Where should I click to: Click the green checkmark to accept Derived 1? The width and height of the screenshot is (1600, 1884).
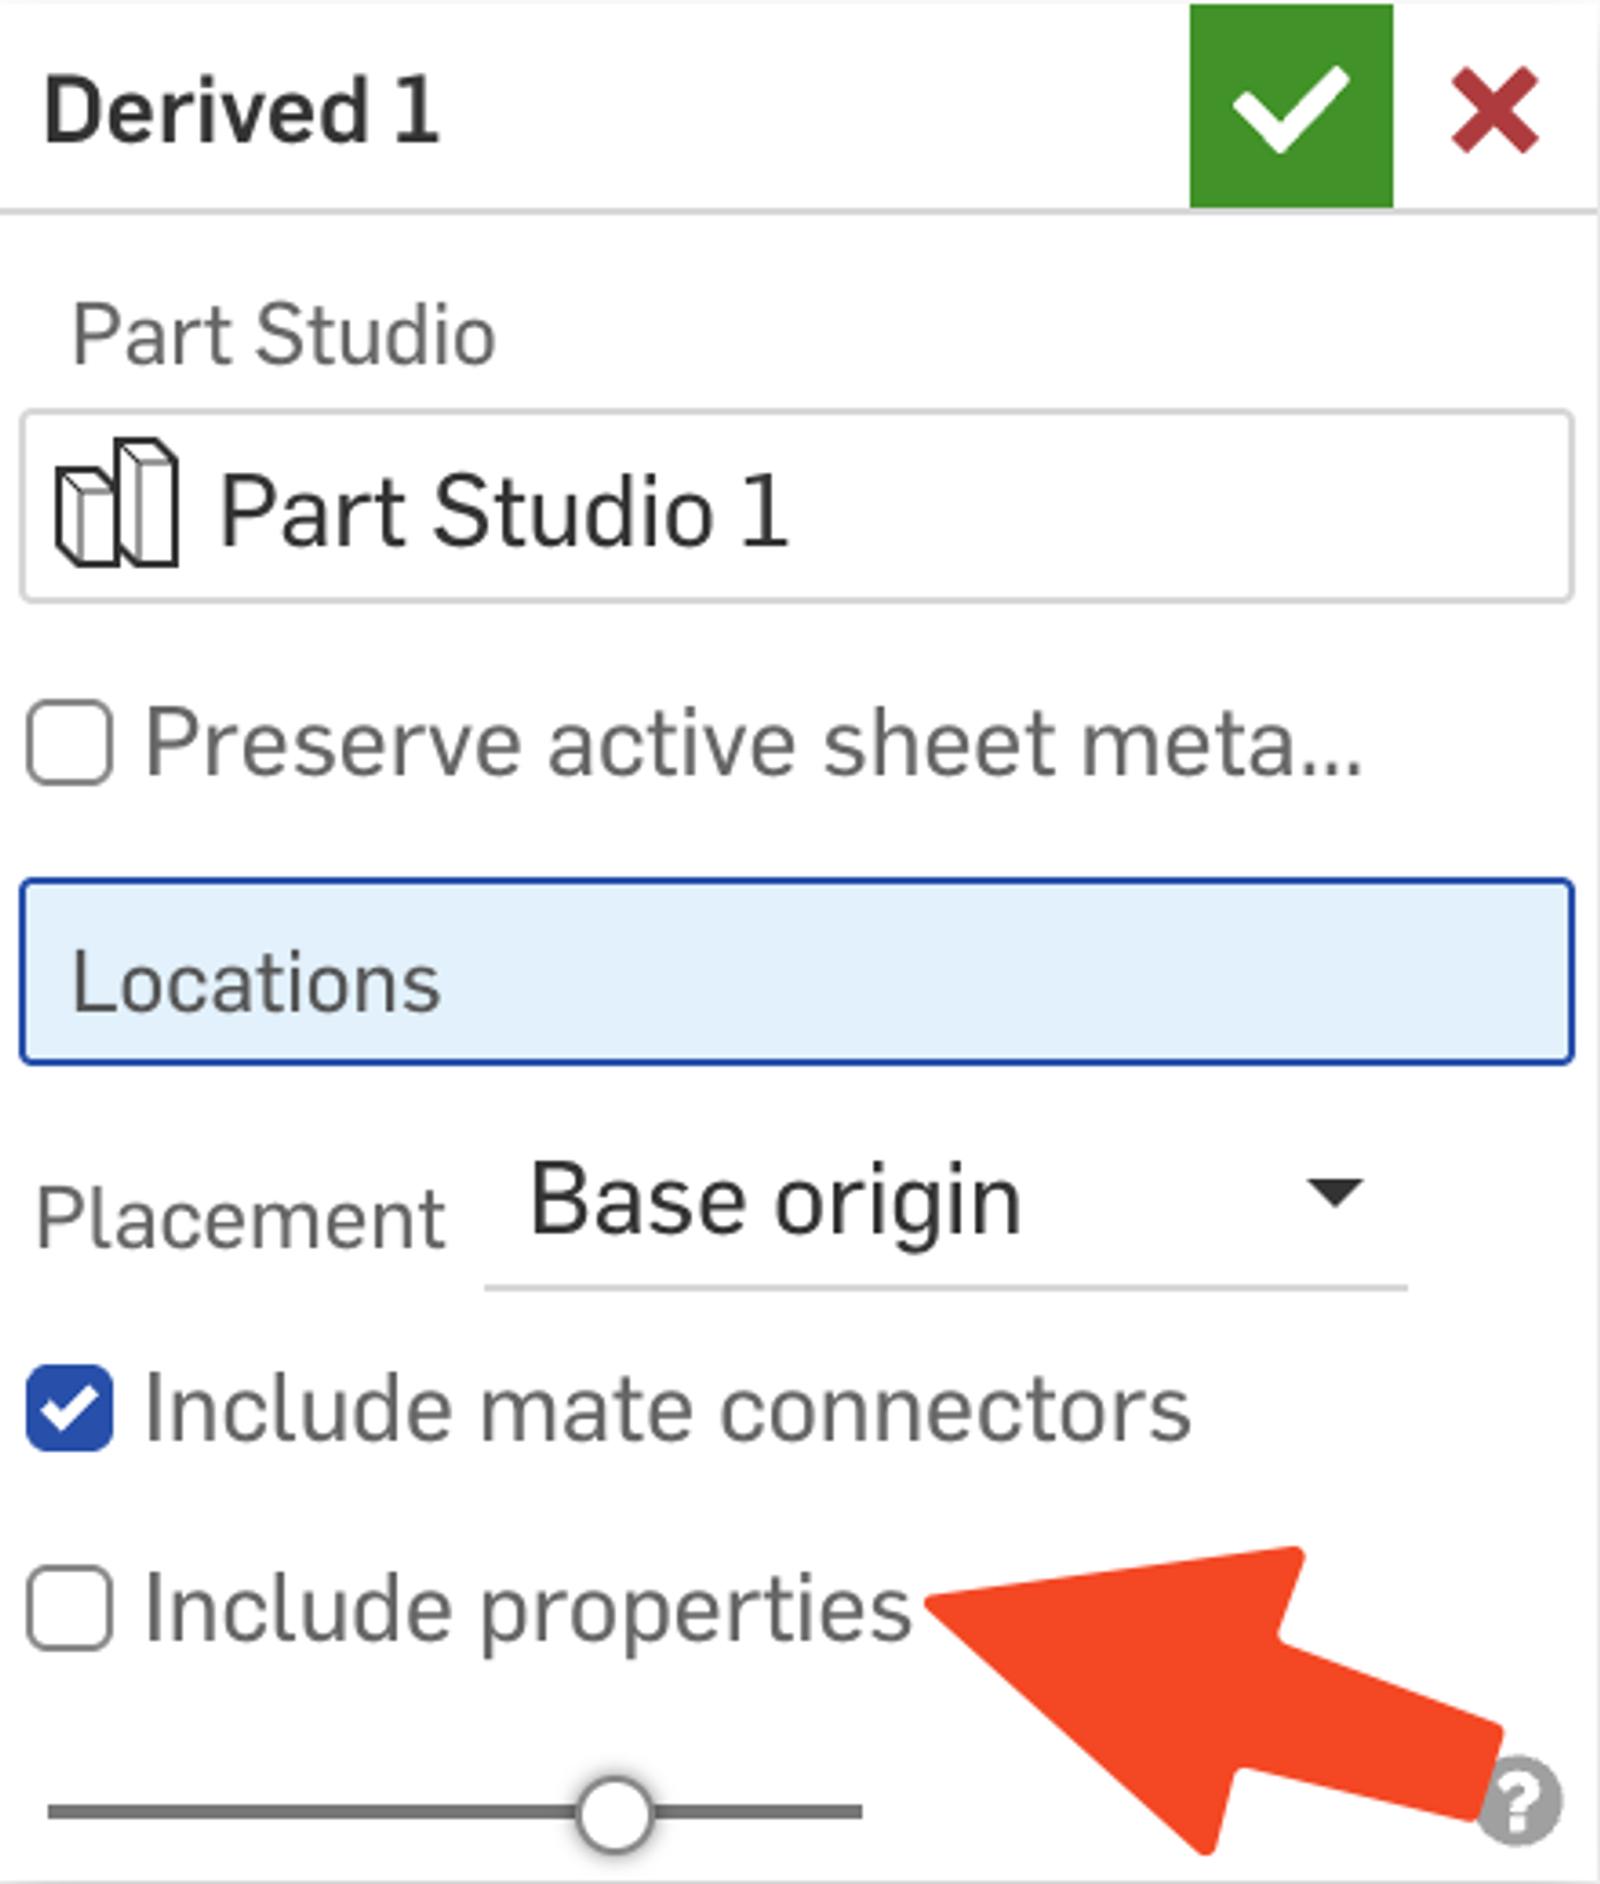[x=1290, y=105]
